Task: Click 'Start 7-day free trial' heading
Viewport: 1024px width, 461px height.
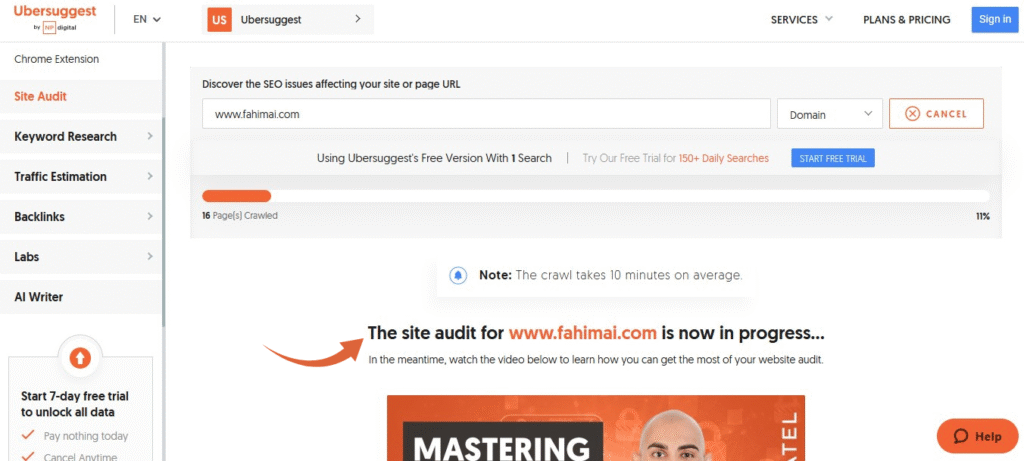Action: [74, 404]
